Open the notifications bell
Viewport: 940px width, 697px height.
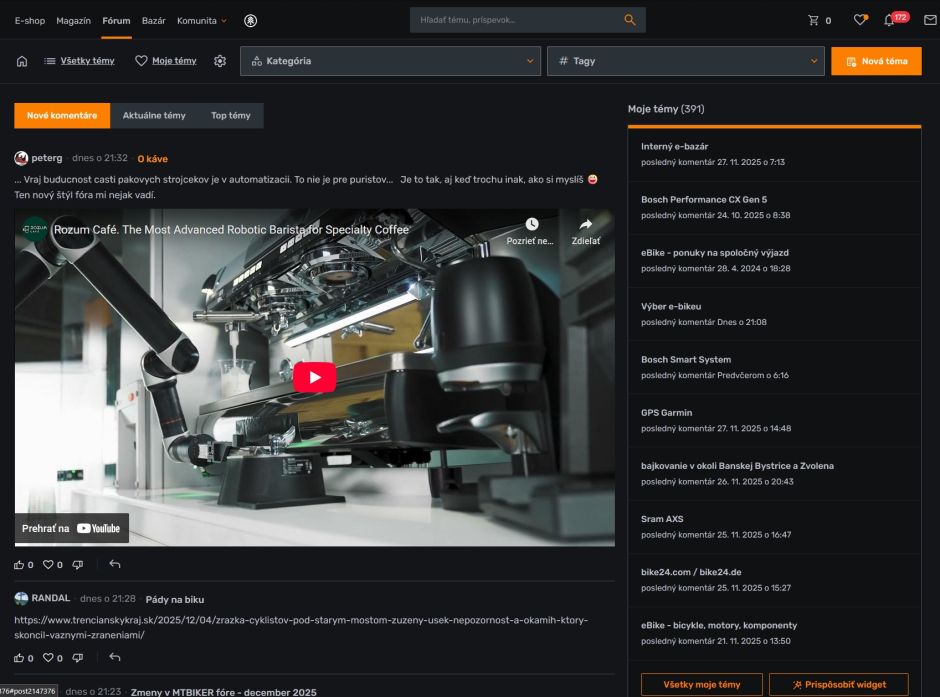(889, 20)
